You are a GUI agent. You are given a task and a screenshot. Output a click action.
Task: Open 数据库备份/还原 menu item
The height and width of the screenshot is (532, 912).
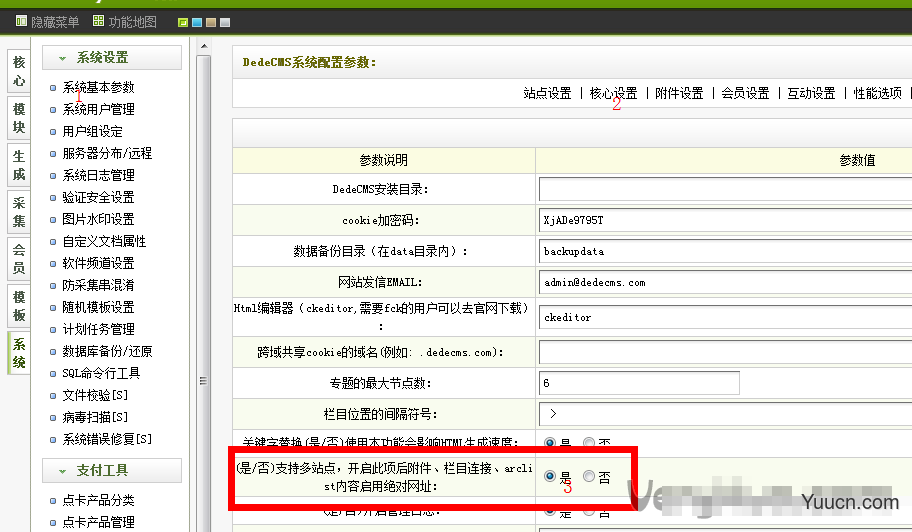pos(107,352)
